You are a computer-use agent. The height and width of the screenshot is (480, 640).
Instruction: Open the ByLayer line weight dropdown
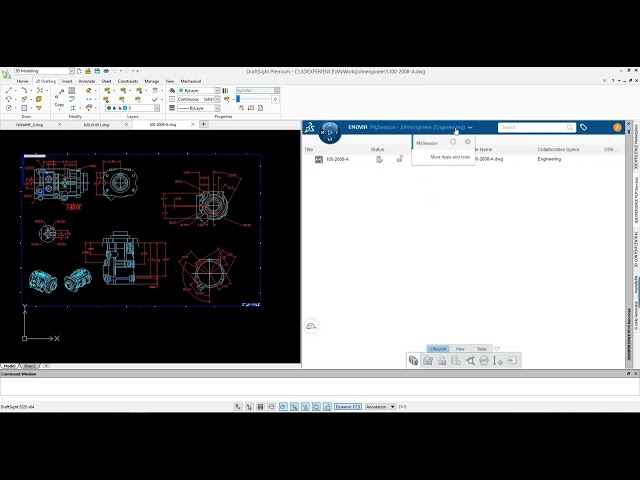pos(217,108)
